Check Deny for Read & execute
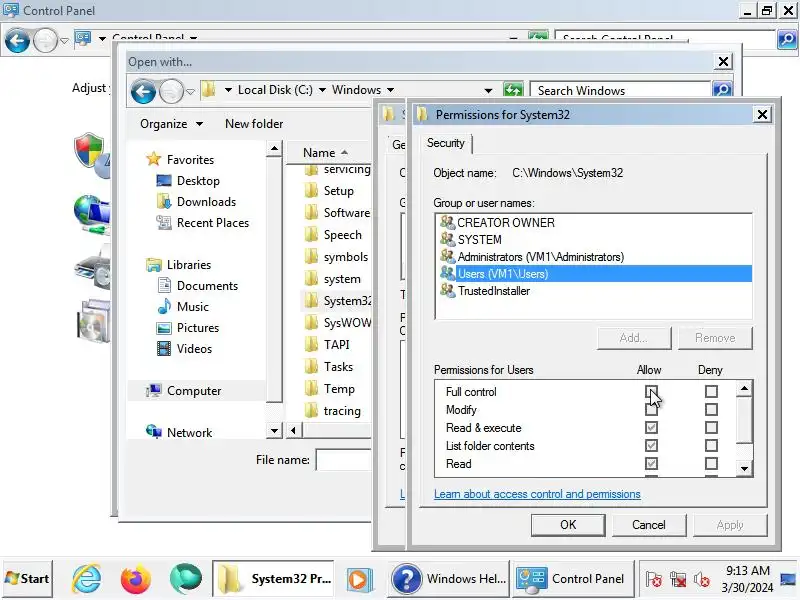Screen dimensions: 800x600 [x=711, y=428]
